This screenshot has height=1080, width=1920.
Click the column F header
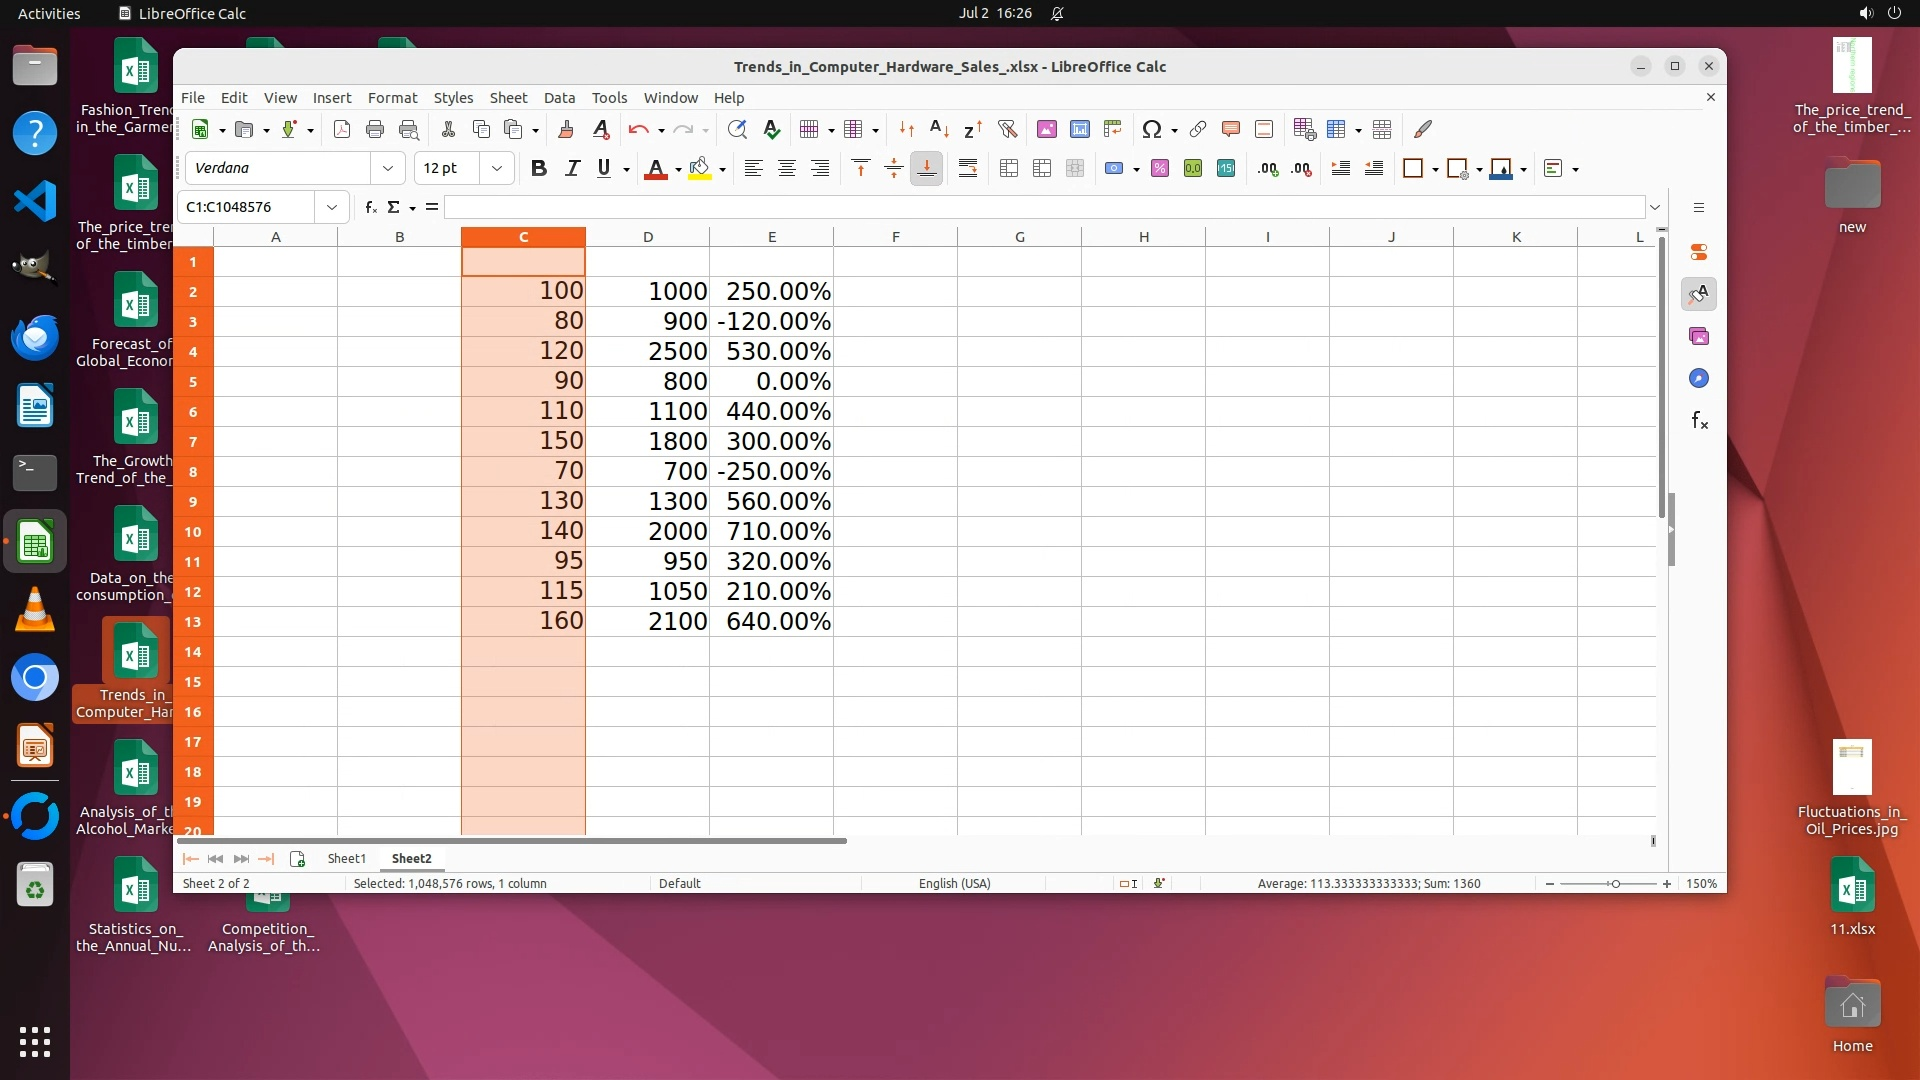(x=895, y=237)
